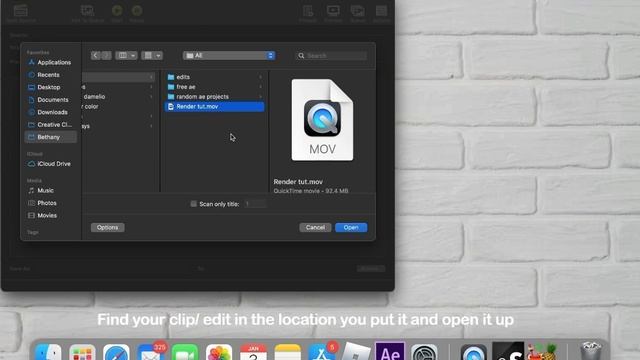The width and height of the screenshot is (640, 360).
Task: Select the damelio folder row
Action: coord(118,97)
